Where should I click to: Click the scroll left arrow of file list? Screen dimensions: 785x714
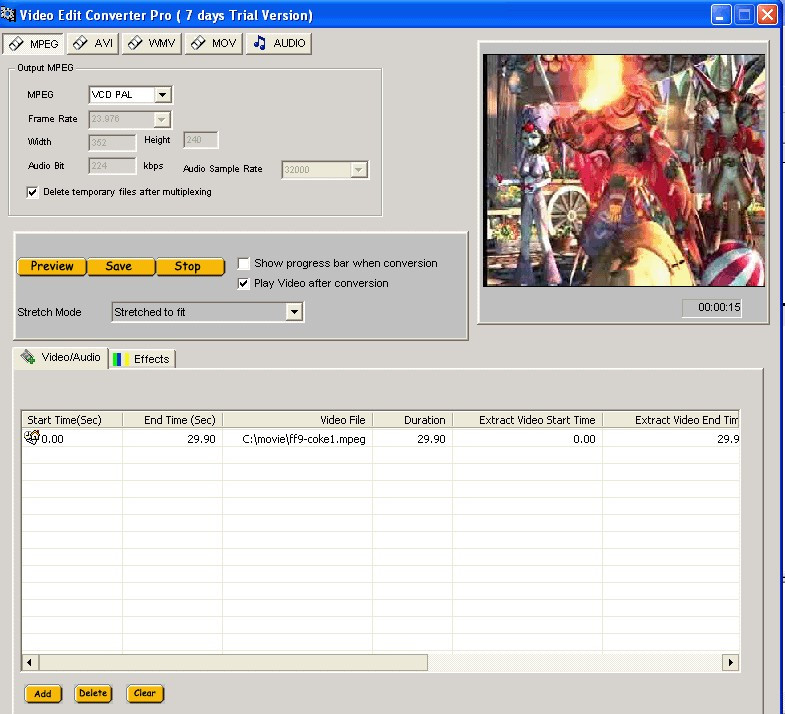(x=30, y=662)
